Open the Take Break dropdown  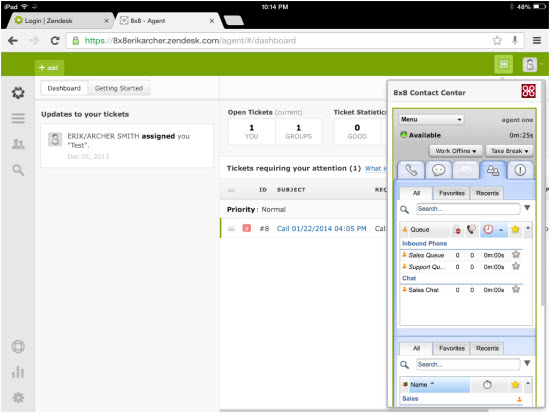(509, 151)
